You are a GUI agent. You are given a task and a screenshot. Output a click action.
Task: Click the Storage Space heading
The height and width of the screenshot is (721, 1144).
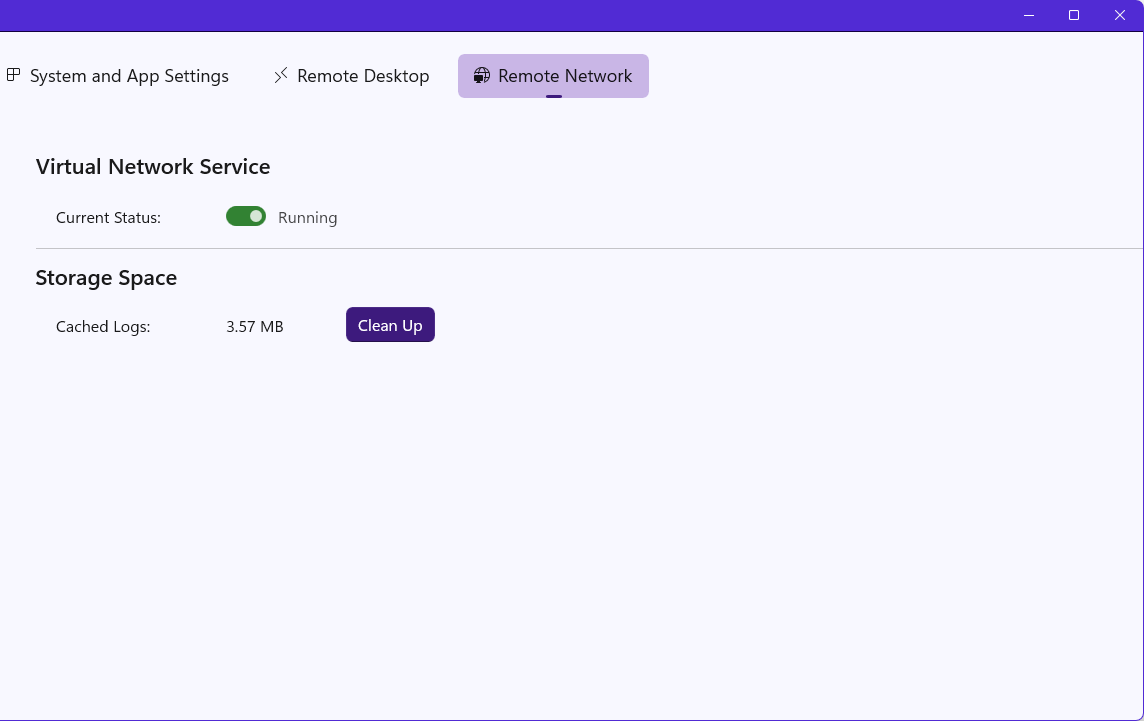107,278
